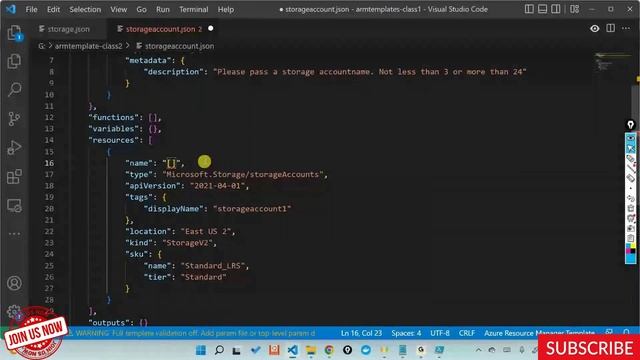Click the trash icon on annotation toolbar

[x=631, y=208]
